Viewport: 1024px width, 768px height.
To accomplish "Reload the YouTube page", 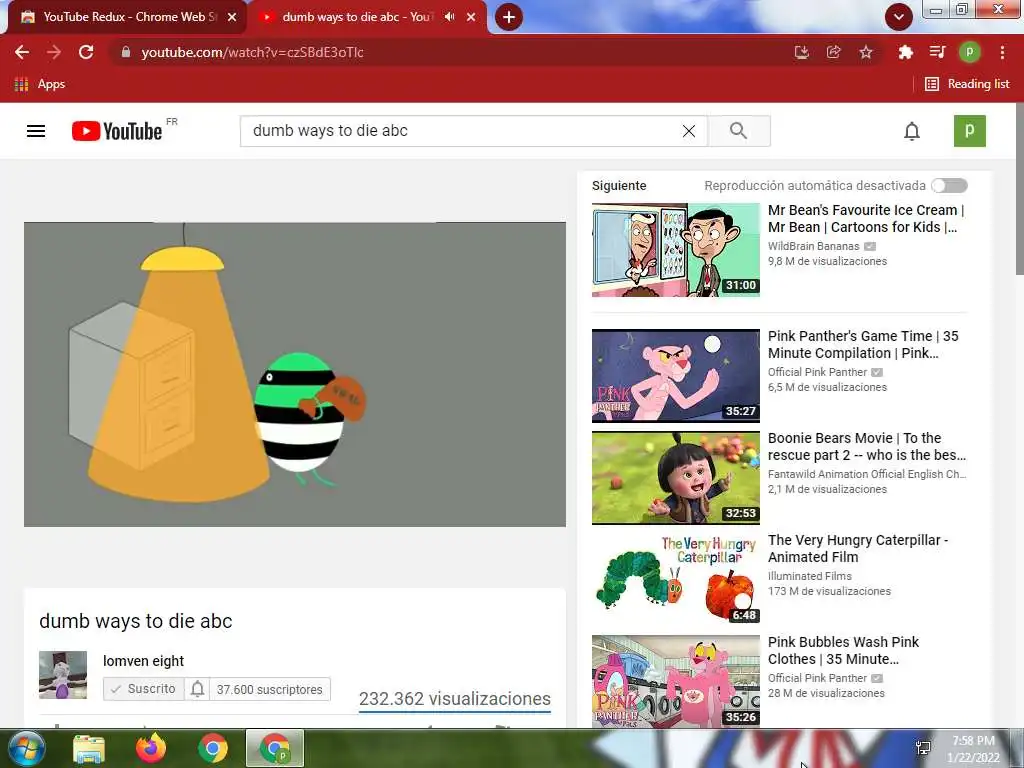I will pos(86,52).
